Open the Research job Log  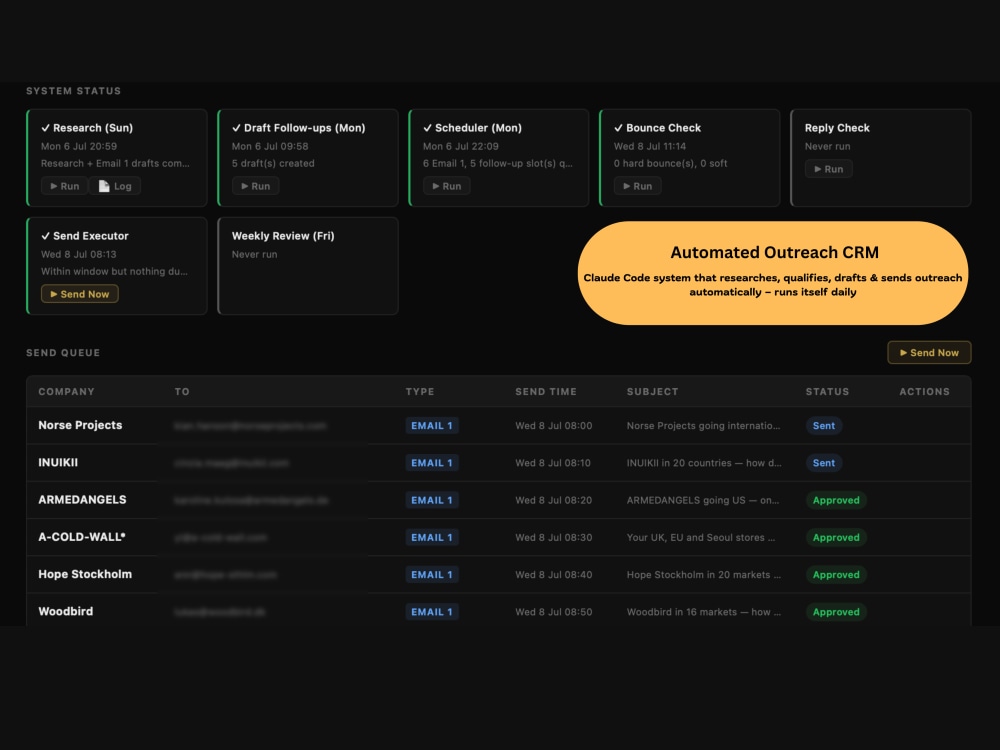coord(115,186)
